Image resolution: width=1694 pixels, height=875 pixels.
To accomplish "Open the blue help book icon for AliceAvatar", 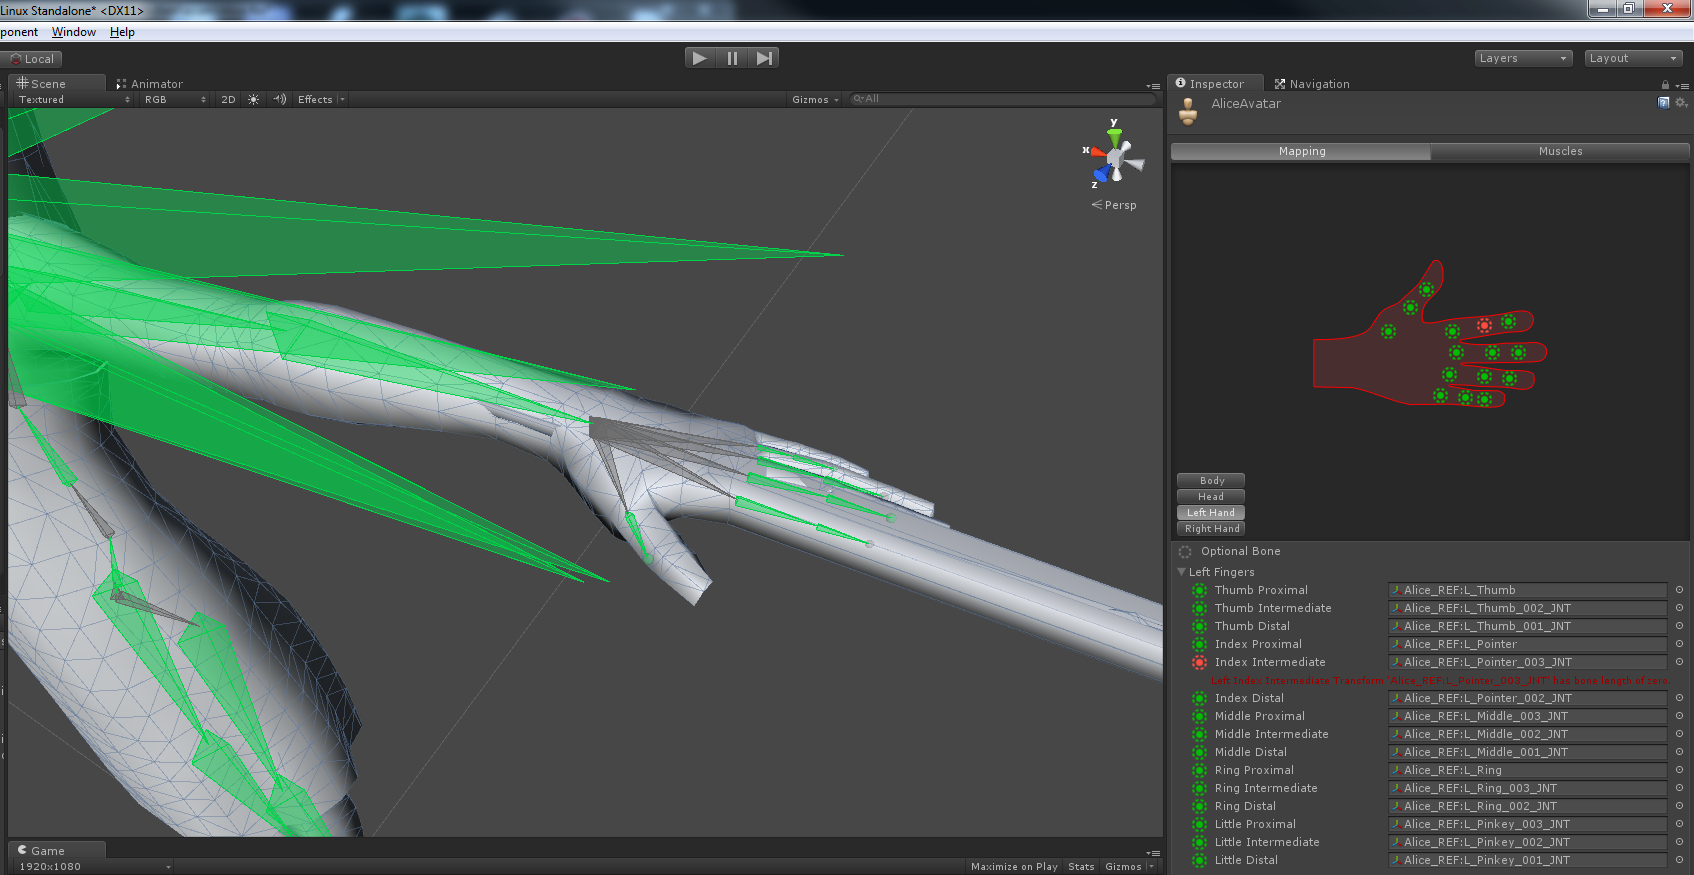I will 1664,103.
